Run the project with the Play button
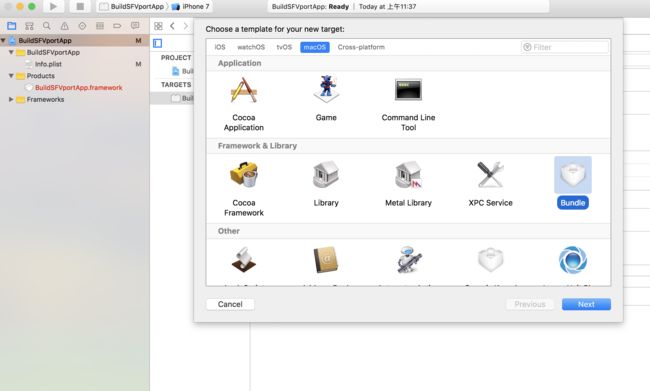The image size is (650, 391). 53,6
